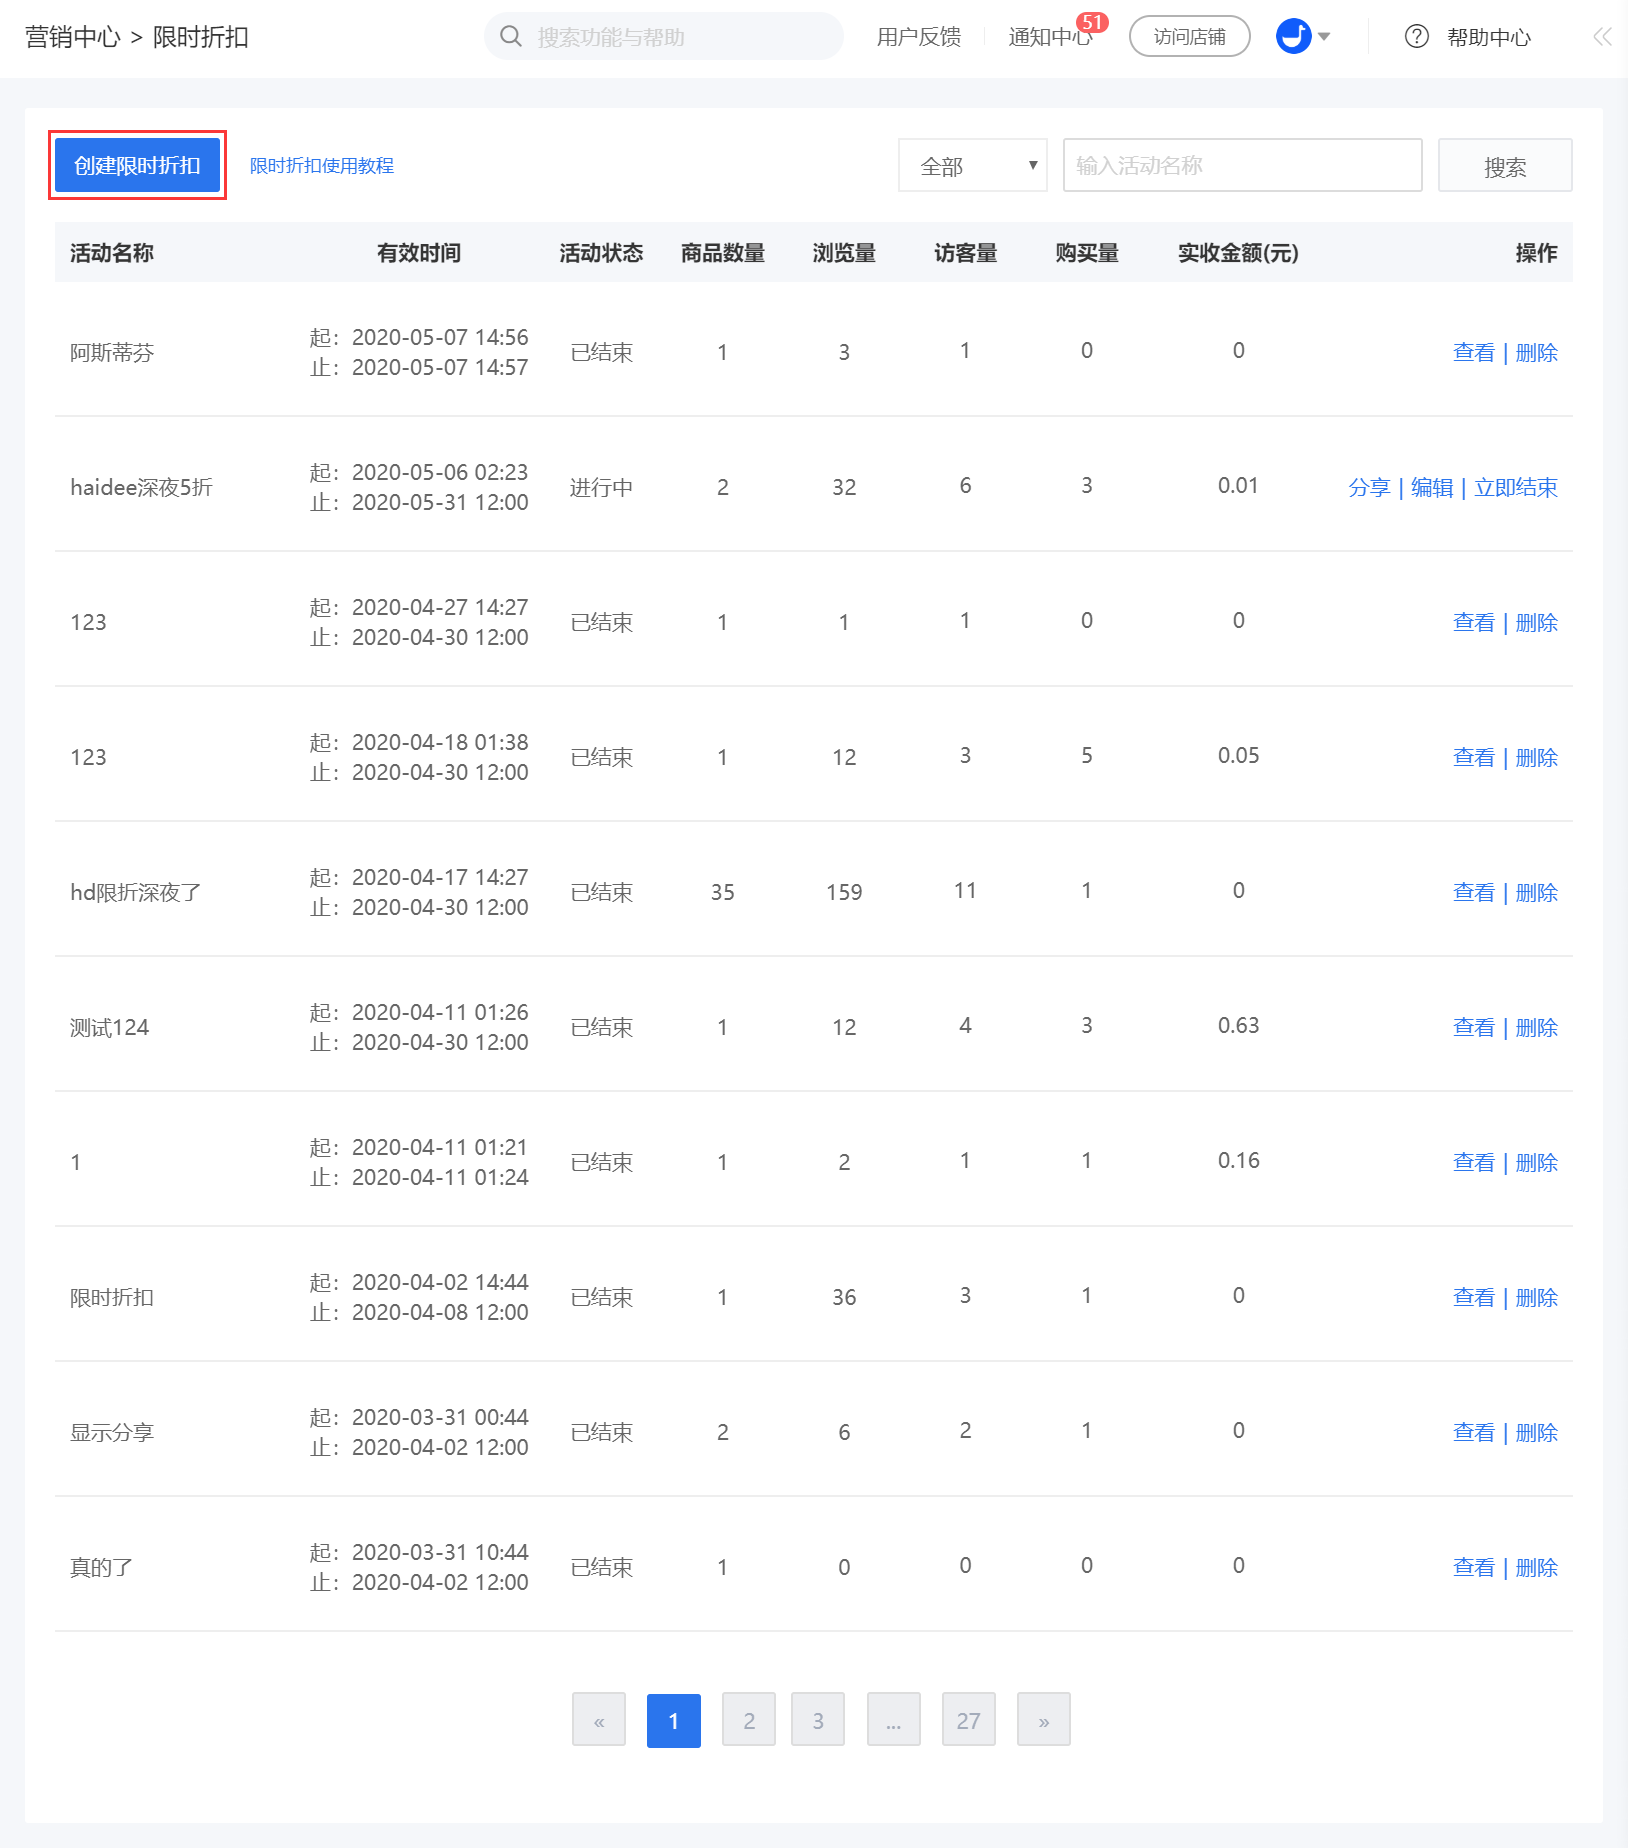Click the next page » button
Image resolution: width=1628 pixels, height=1848 pixels.
pos(1044,1720)
